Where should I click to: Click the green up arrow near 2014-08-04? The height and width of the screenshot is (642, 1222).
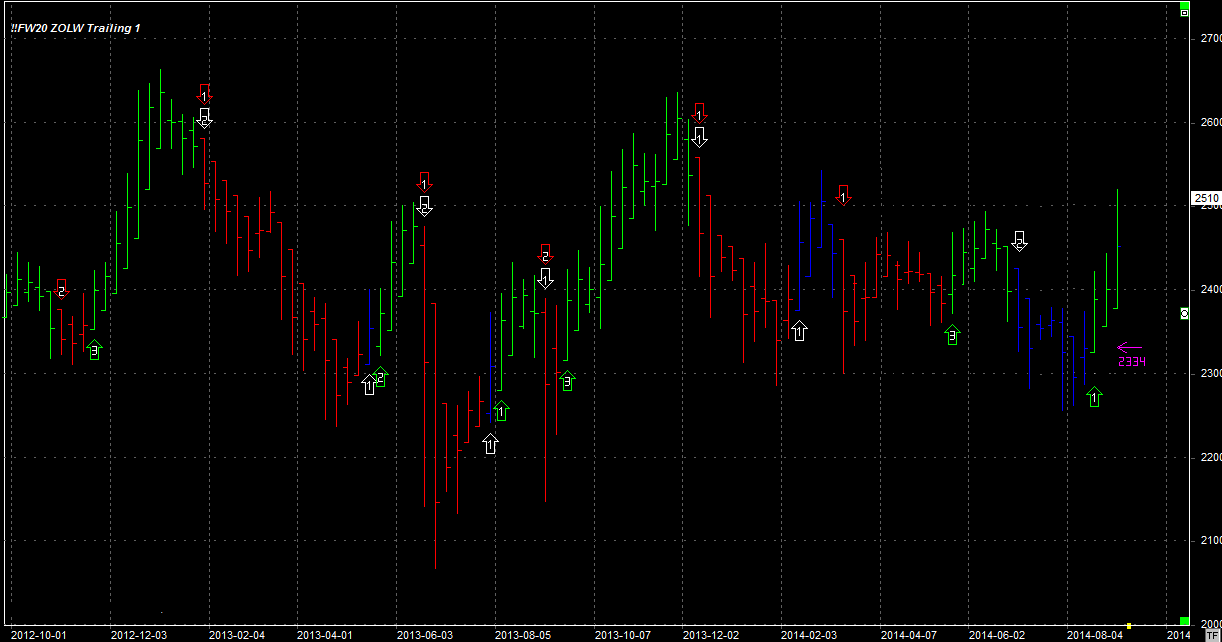click(x=1094, y=397)
